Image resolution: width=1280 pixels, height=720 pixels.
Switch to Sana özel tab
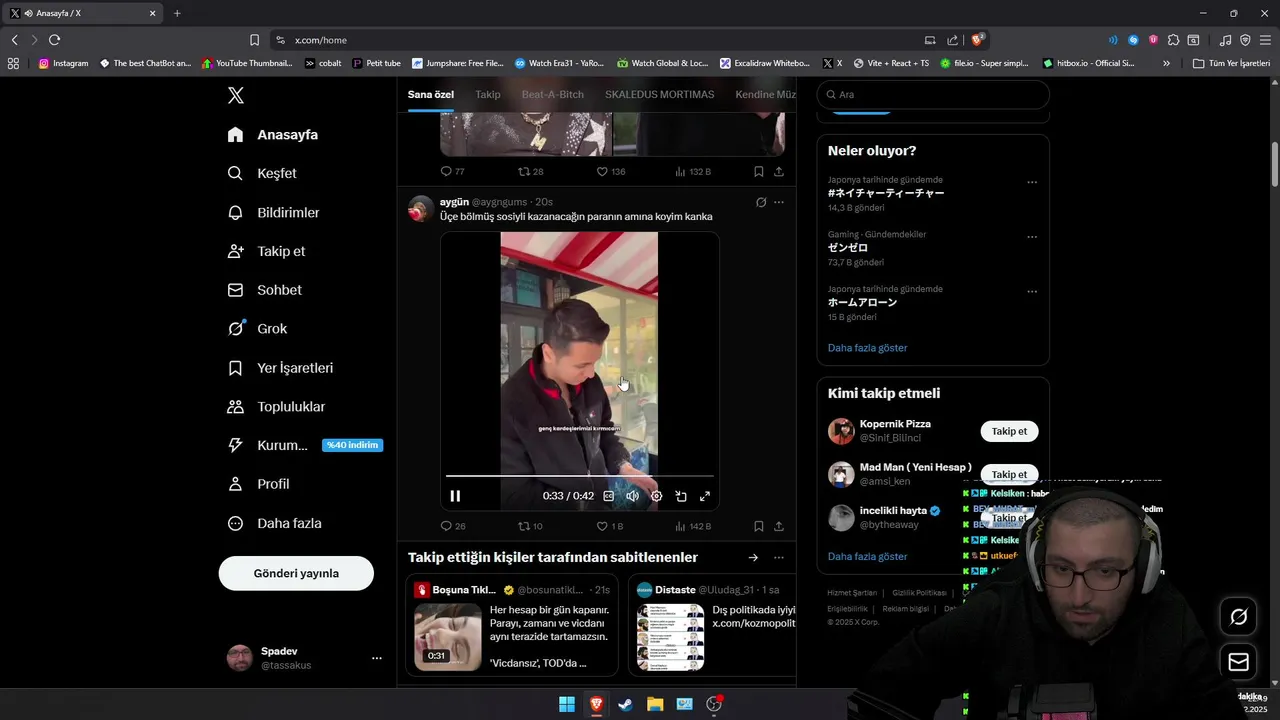[x=431, y=94]
